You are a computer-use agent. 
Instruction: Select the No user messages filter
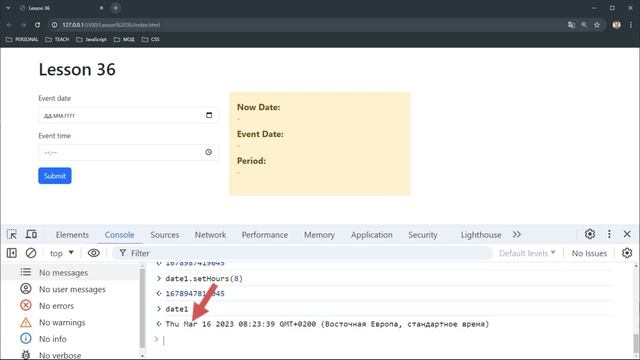(70, 289)
